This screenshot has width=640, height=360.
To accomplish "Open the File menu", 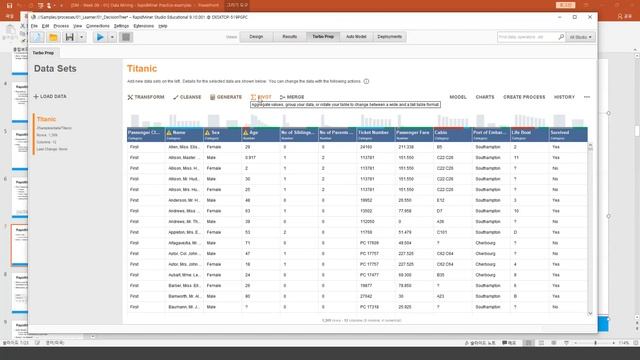I will click(34, 26).
